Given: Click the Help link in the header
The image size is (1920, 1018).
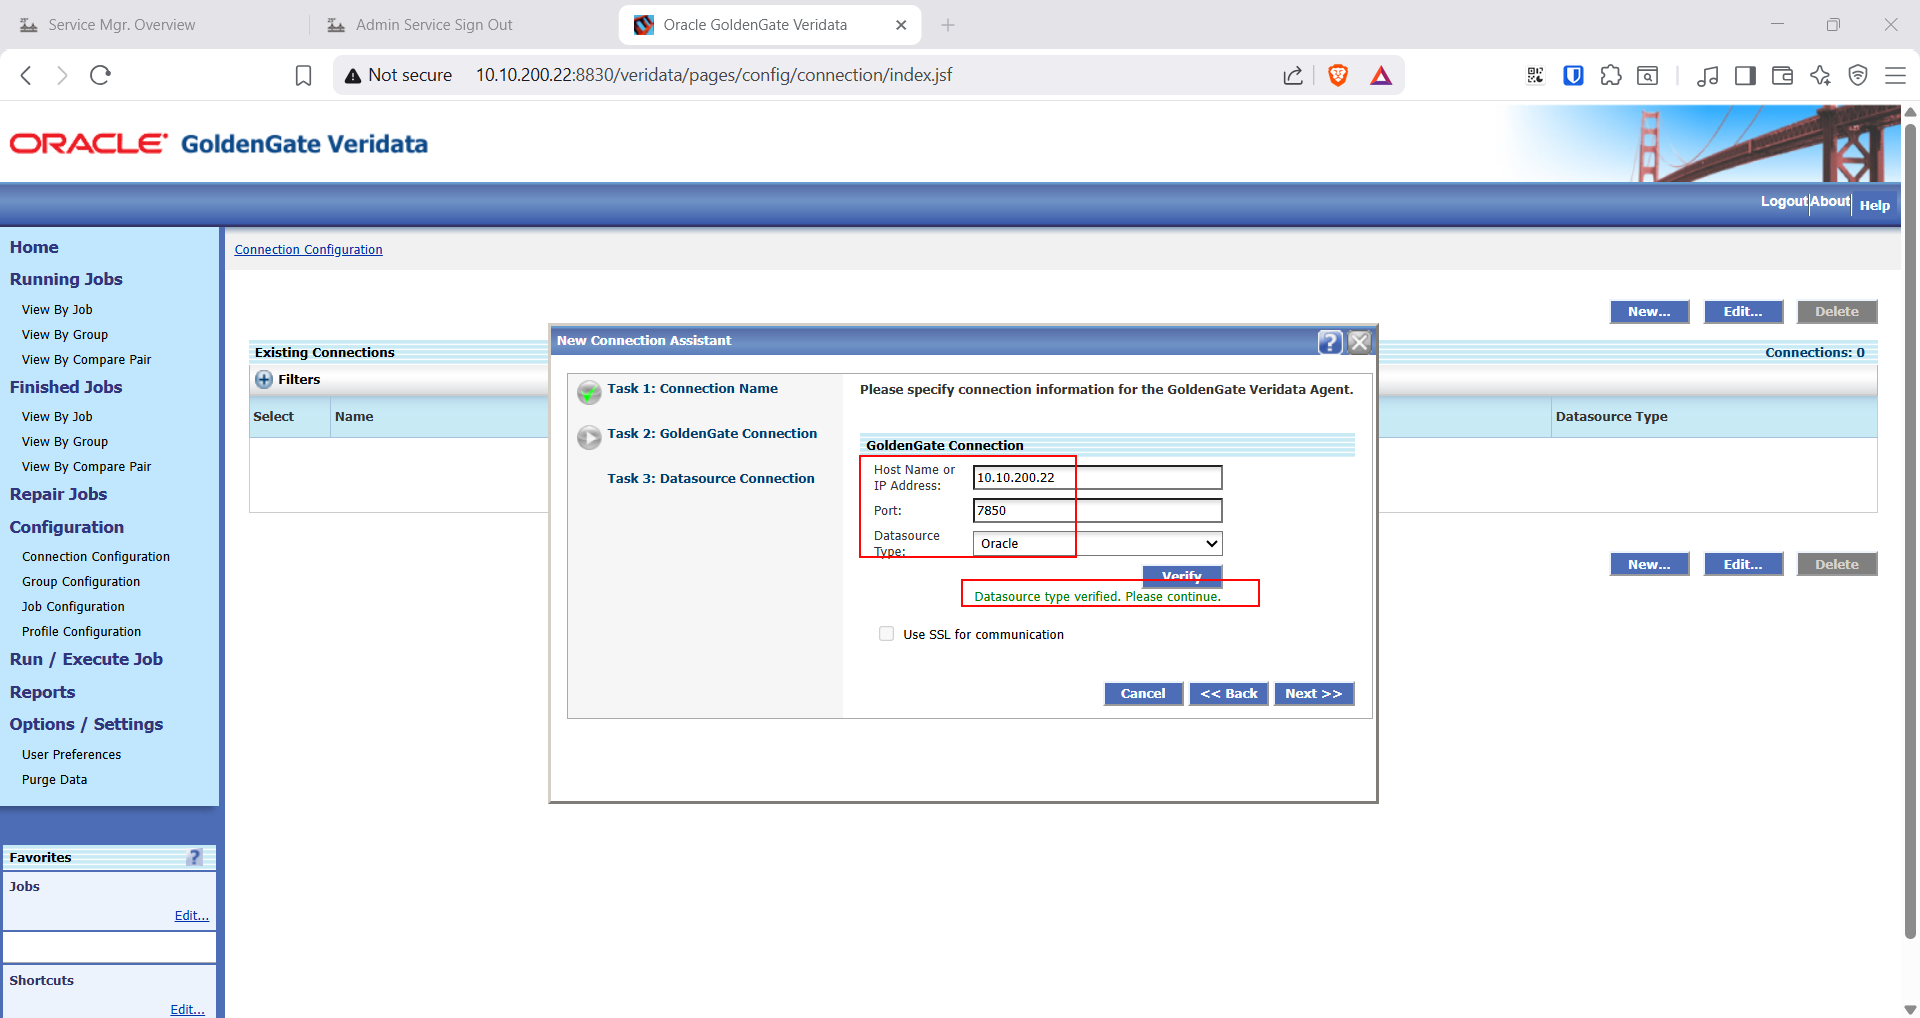Looking at the screenshot, I should [1875, 205].
